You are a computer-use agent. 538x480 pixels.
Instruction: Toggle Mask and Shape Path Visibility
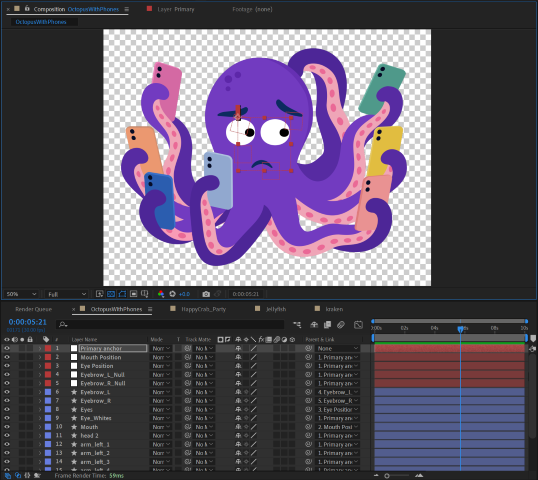point(122,294)
